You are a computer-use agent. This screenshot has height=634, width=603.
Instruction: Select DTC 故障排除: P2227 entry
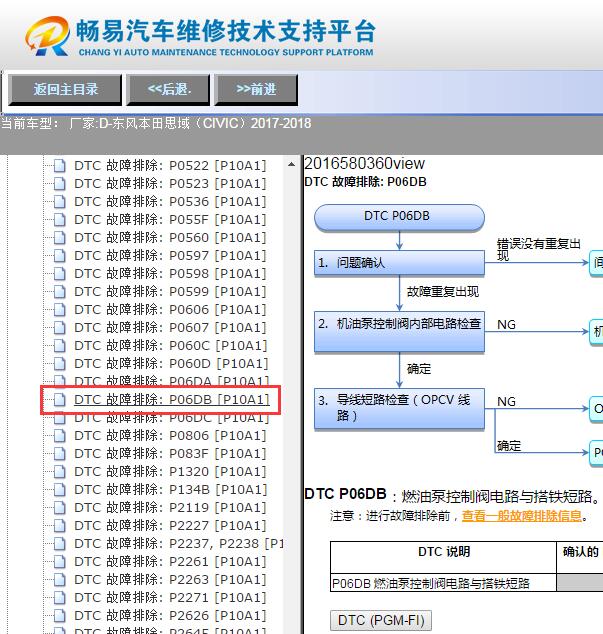point(170,526)
